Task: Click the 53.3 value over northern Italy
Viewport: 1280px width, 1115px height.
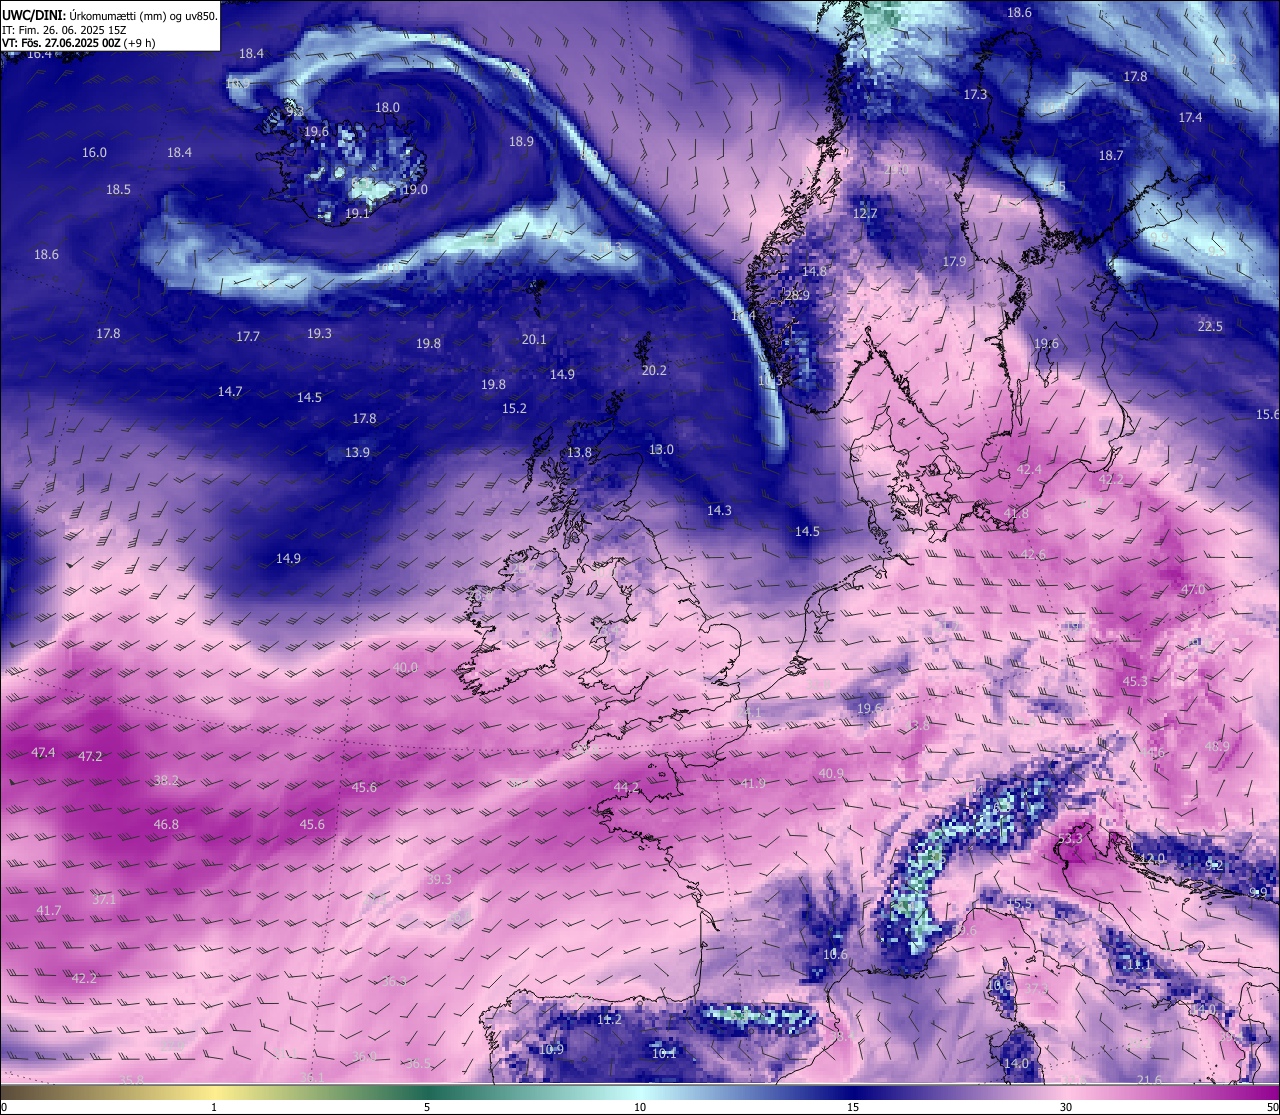Action: tap(1069, 839)
